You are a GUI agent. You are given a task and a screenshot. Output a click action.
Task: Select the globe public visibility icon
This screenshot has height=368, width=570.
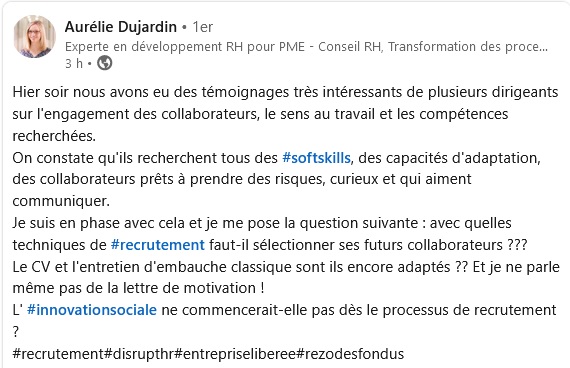pyautogui.click(x=105, y=63)
